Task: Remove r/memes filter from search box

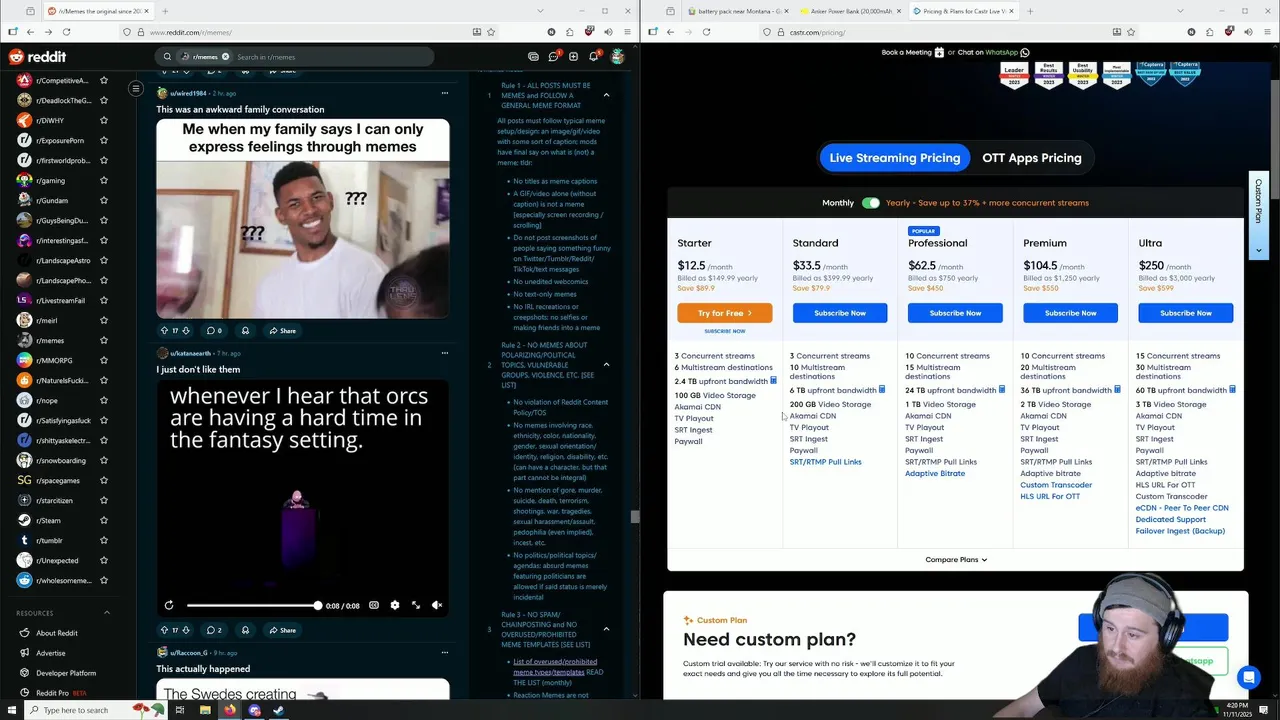Action: [225, 57]
